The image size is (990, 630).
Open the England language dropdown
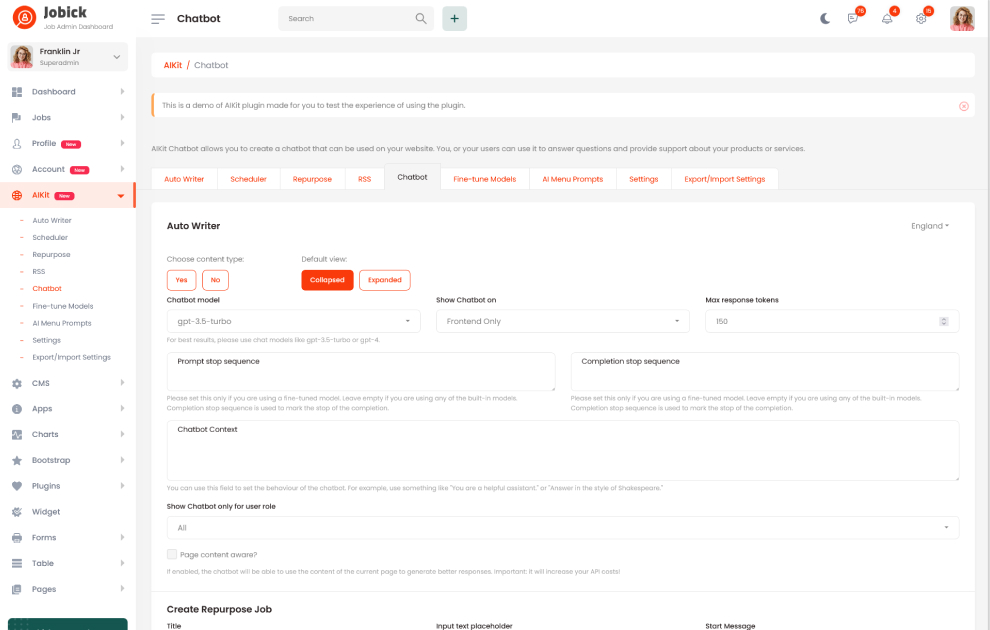[x=929, y=226]
